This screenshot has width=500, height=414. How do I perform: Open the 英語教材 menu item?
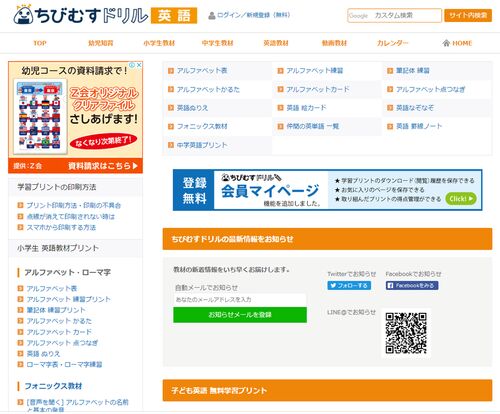tap(276, 43)
